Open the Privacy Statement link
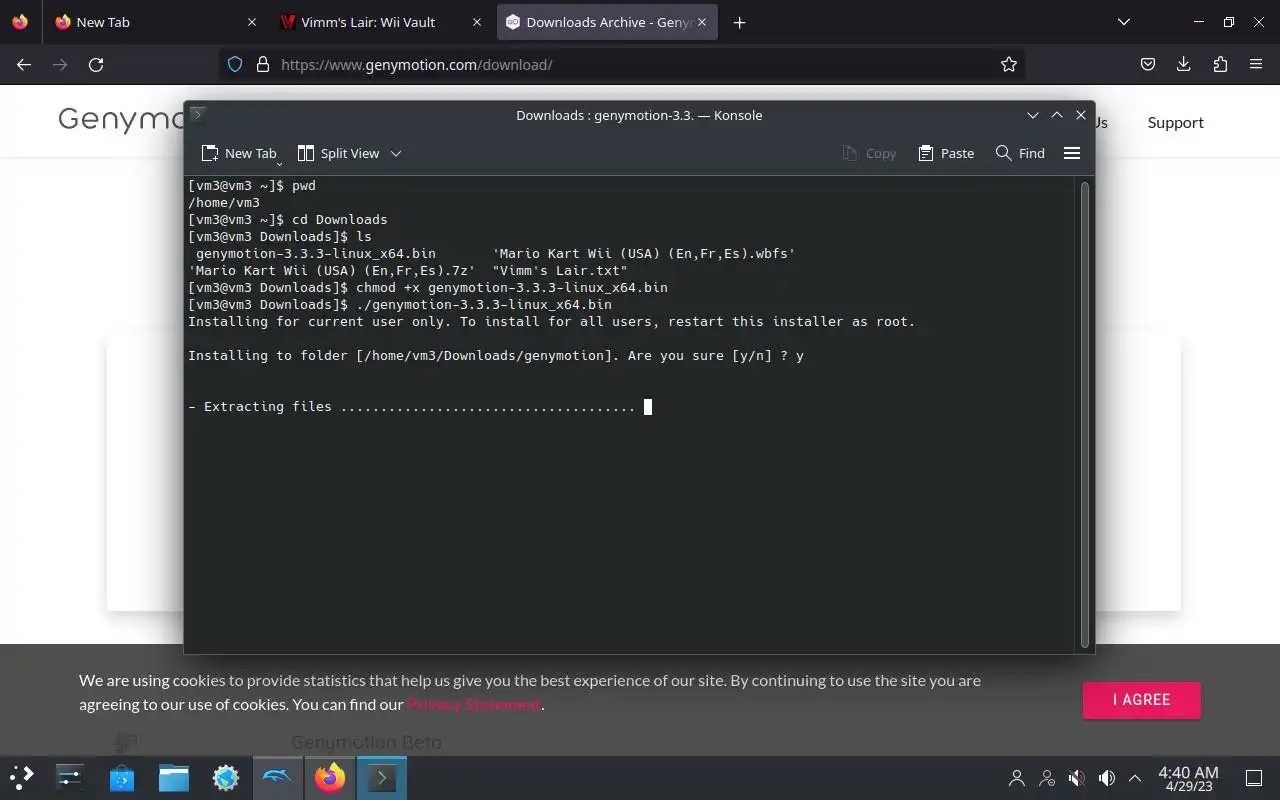This screenshot has width=1280, height=800. coord(474,704)
